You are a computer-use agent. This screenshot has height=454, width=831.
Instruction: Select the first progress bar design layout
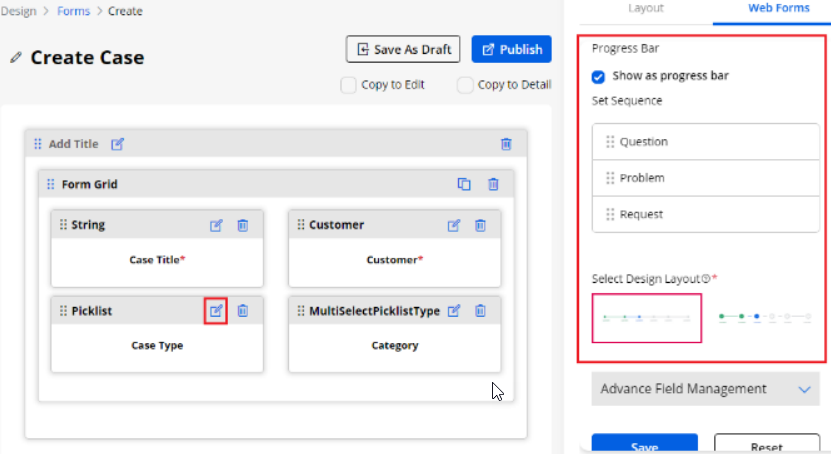(646, 318)
